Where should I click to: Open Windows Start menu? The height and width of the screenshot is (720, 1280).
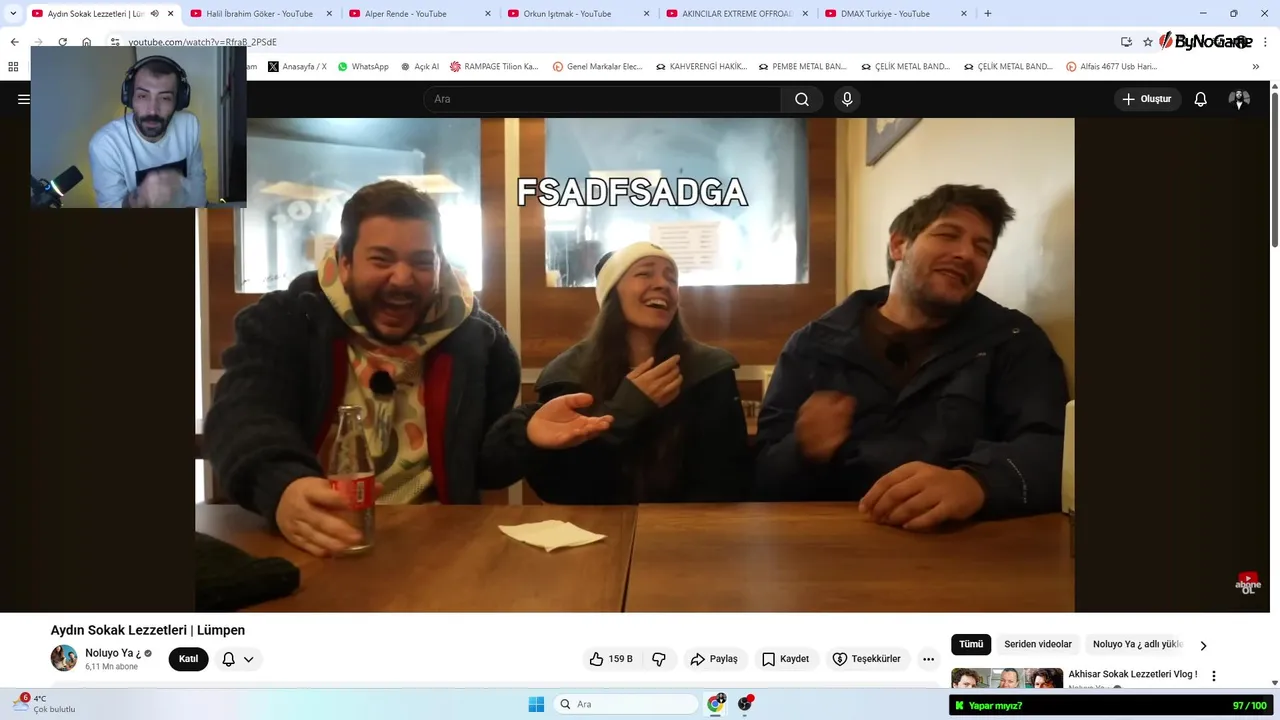(536, 704)
